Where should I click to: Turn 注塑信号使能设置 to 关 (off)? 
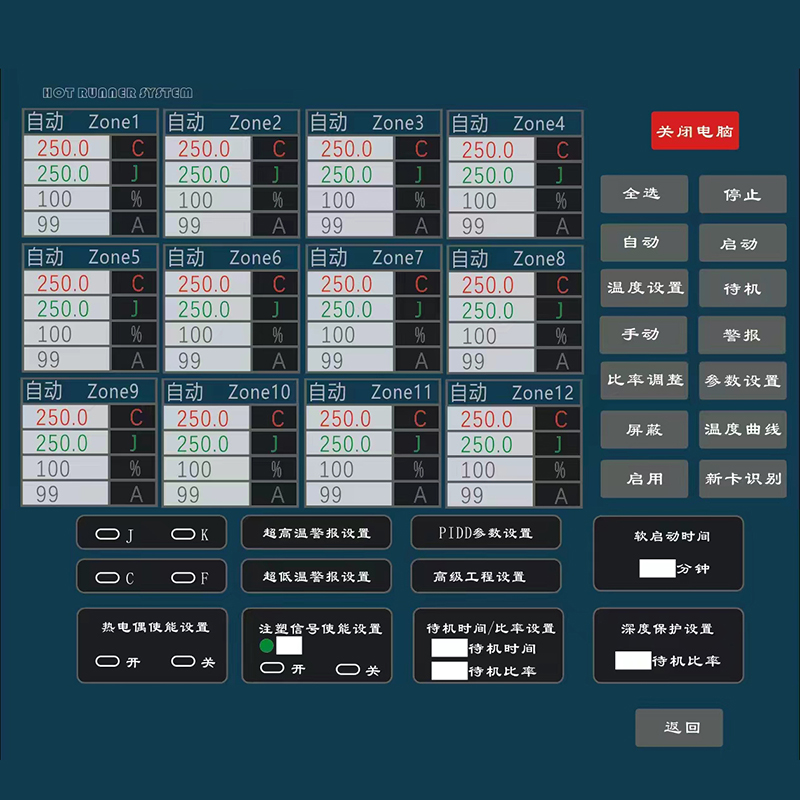click(348, 669)
